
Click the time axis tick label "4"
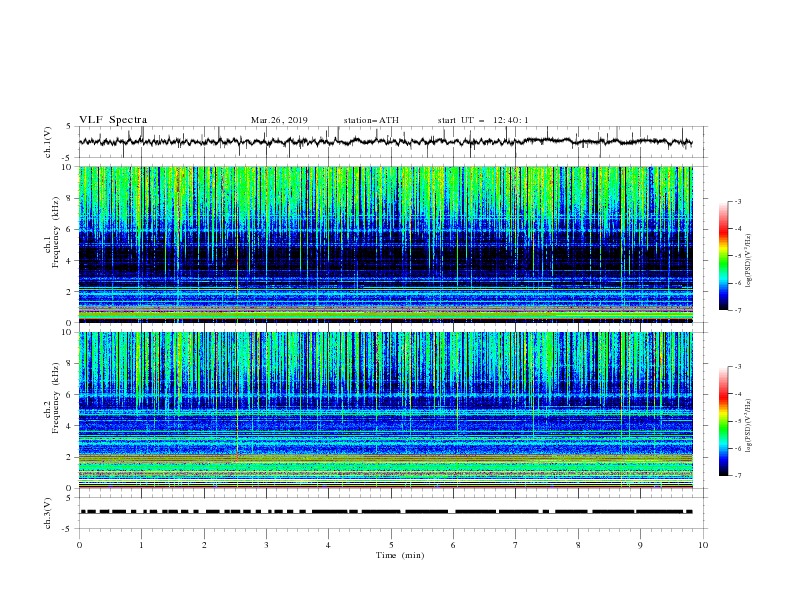tap(328, 545)
